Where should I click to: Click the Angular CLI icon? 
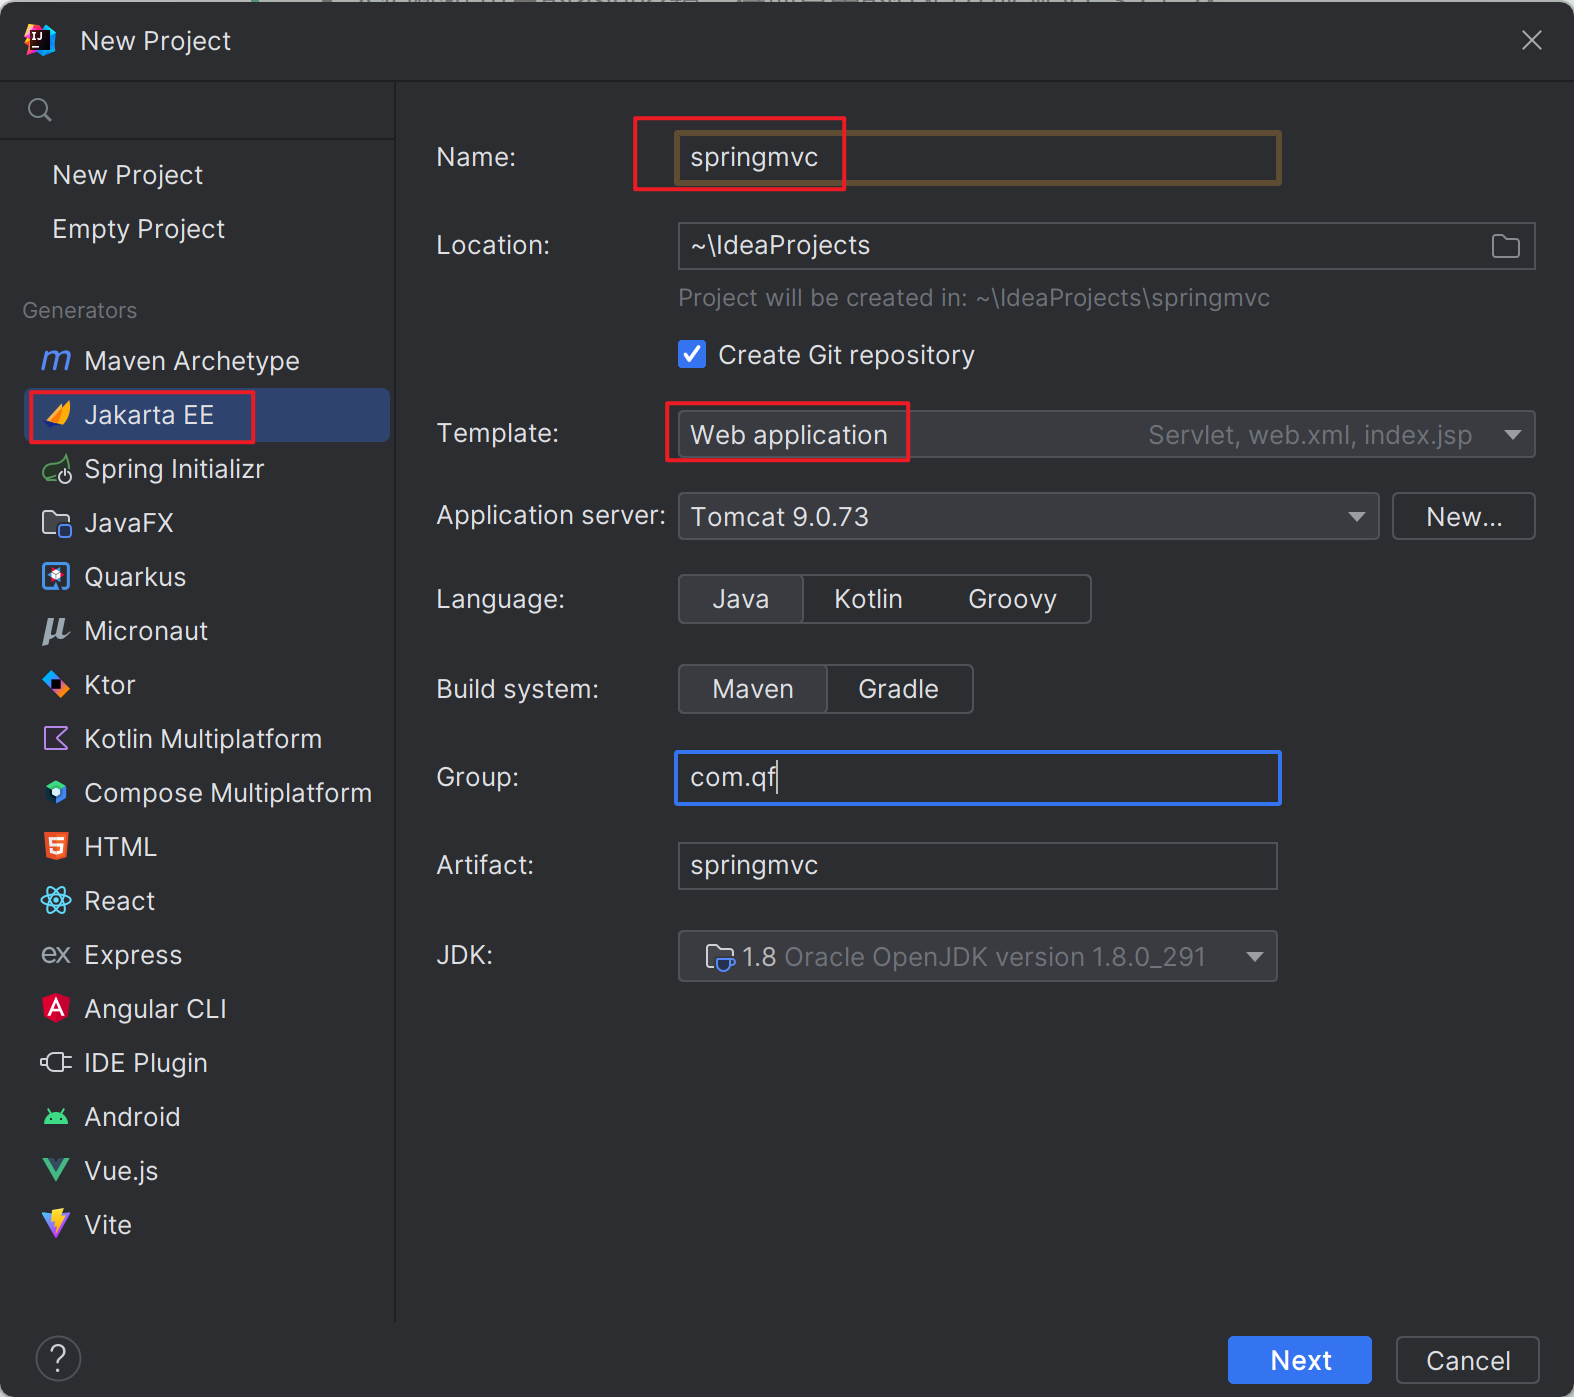tap(56, 1008)
